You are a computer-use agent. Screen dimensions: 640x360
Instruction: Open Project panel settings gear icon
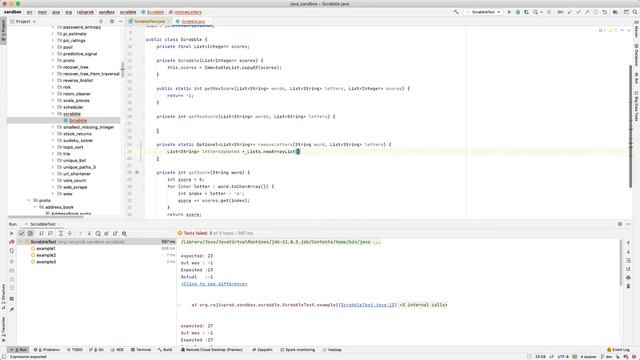pyautogui.click(x=112, y=21)
